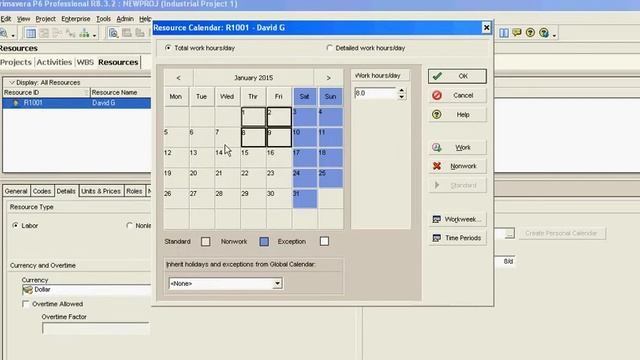This screenshot has width=640, height=360.
Task: Click the online help globe question icon
Action: [x=544, y=32]
